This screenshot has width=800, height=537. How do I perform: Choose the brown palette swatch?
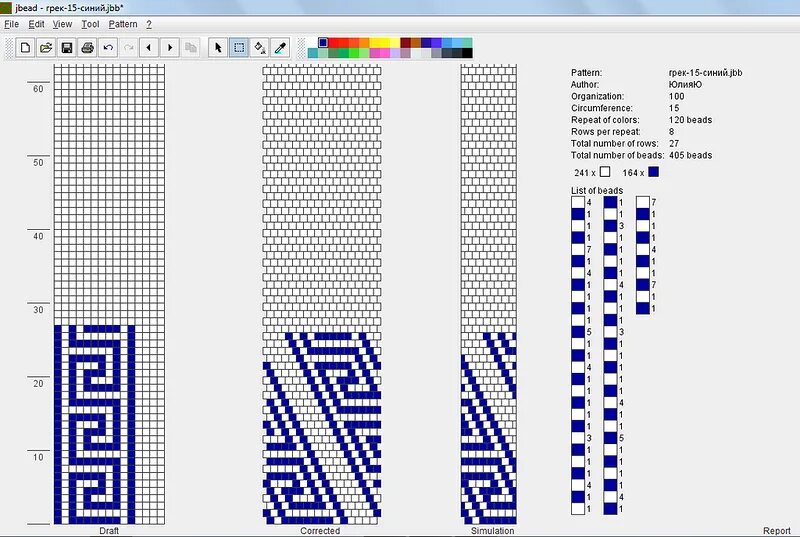[416, 42]
